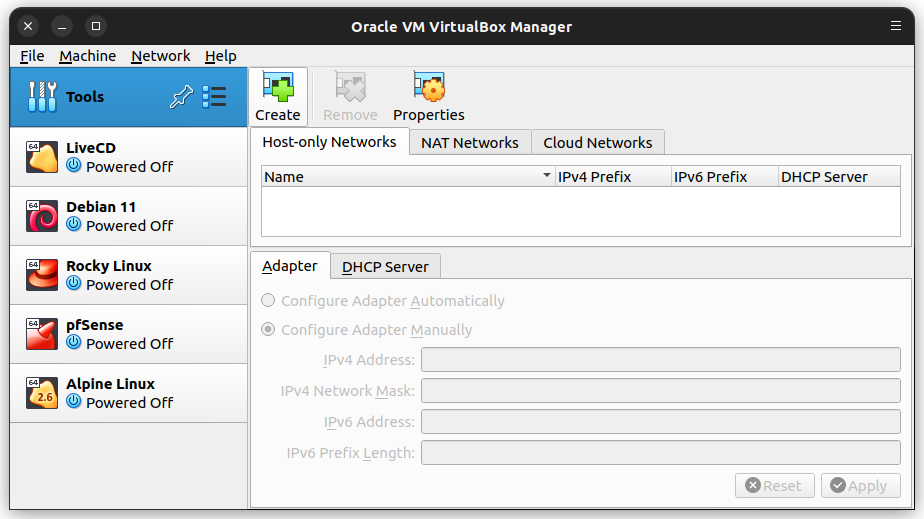Click the IPv6 Prefix Length field
Screen dimensions: 924x519
(661, 452)
